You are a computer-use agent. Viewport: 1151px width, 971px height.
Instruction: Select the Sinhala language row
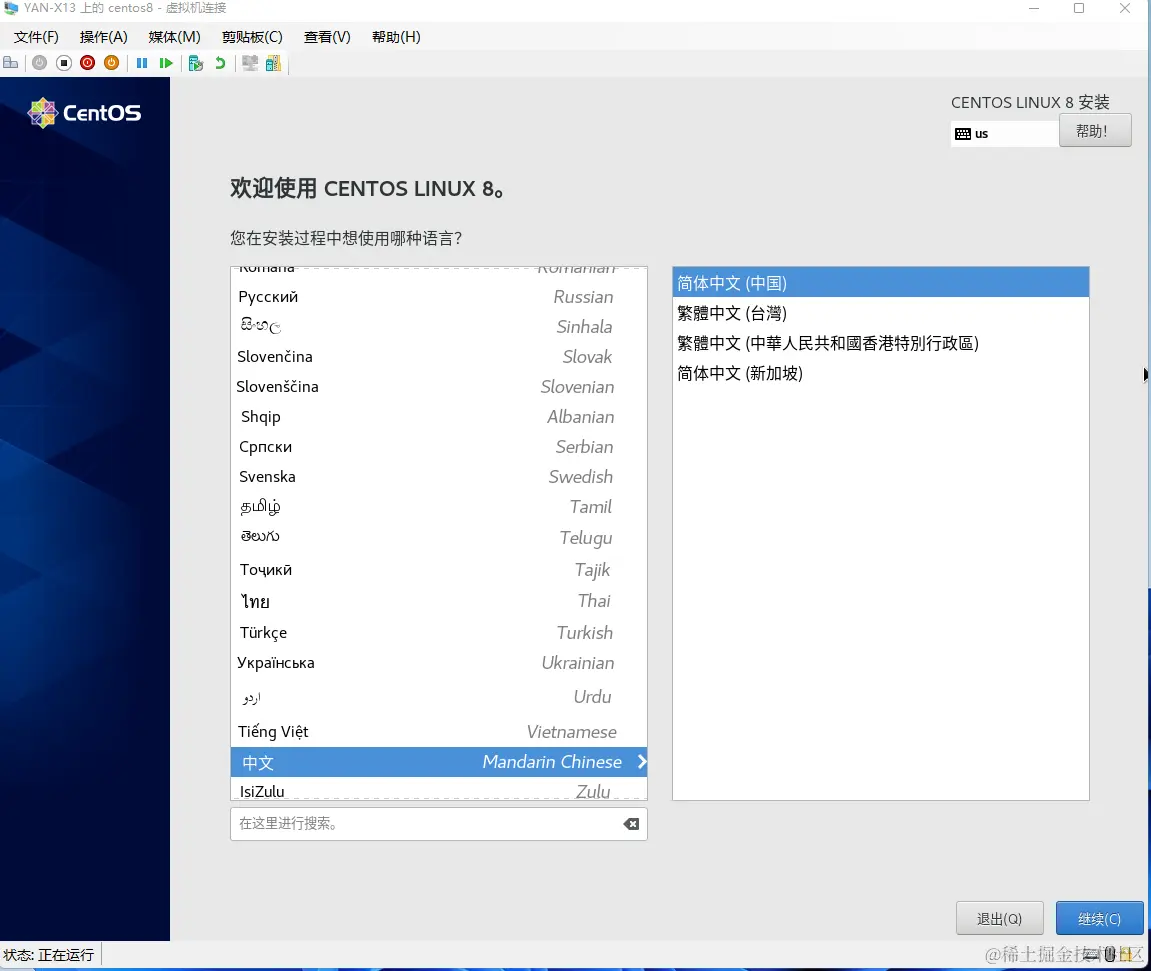438,327
